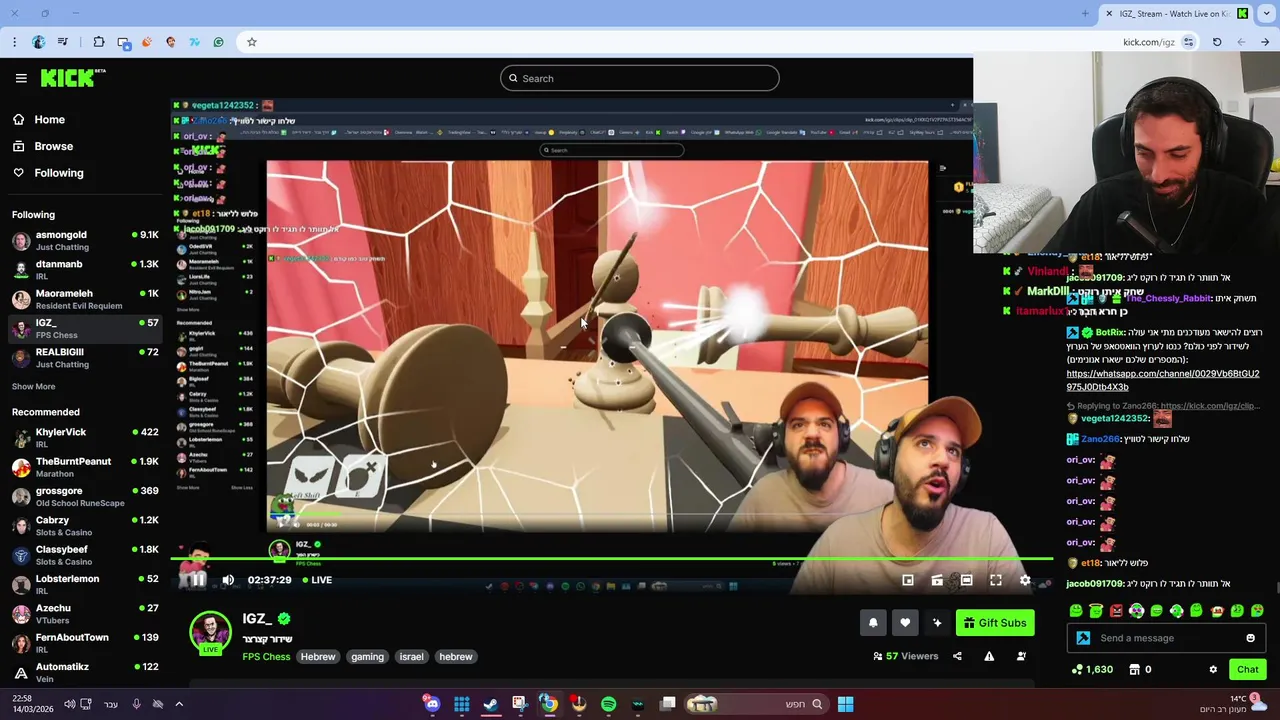Show hidden system tray icons
This screenshot has width=1280, height=720.
point(179,704)
